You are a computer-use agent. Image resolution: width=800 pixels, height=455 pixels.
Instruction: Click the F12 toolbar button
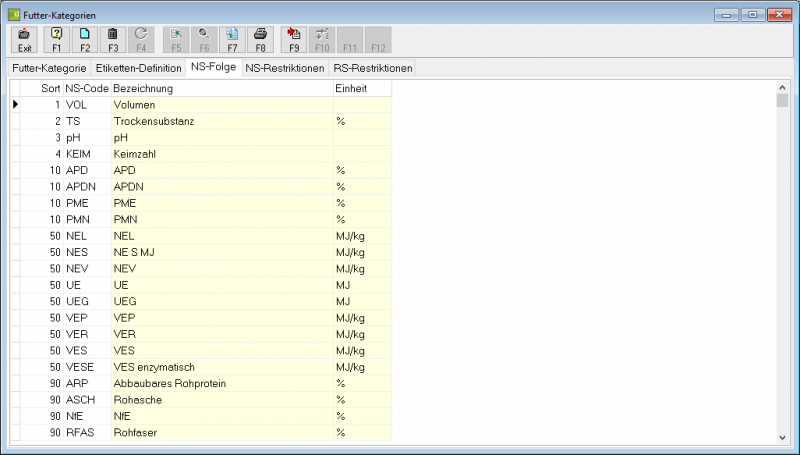[x=378, y=40]
